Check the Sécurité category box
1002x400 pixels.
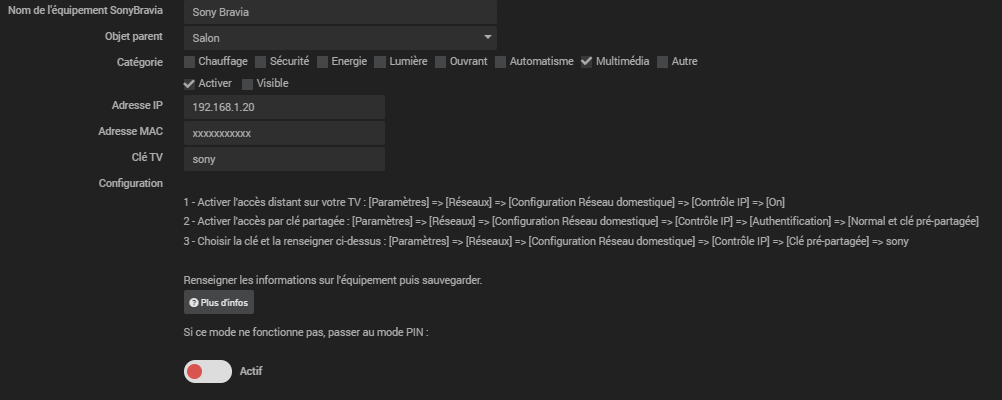click(261, 62)
